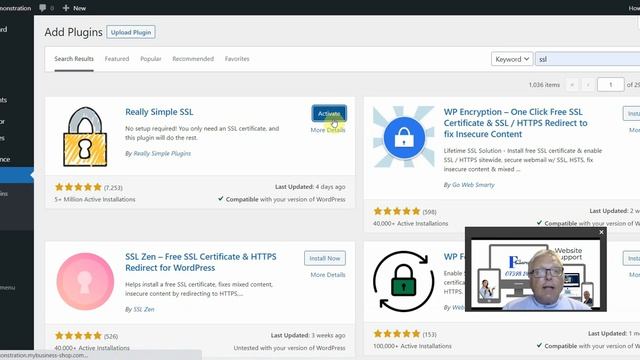Click author link Really Simple Plugins

click(162, 153)
